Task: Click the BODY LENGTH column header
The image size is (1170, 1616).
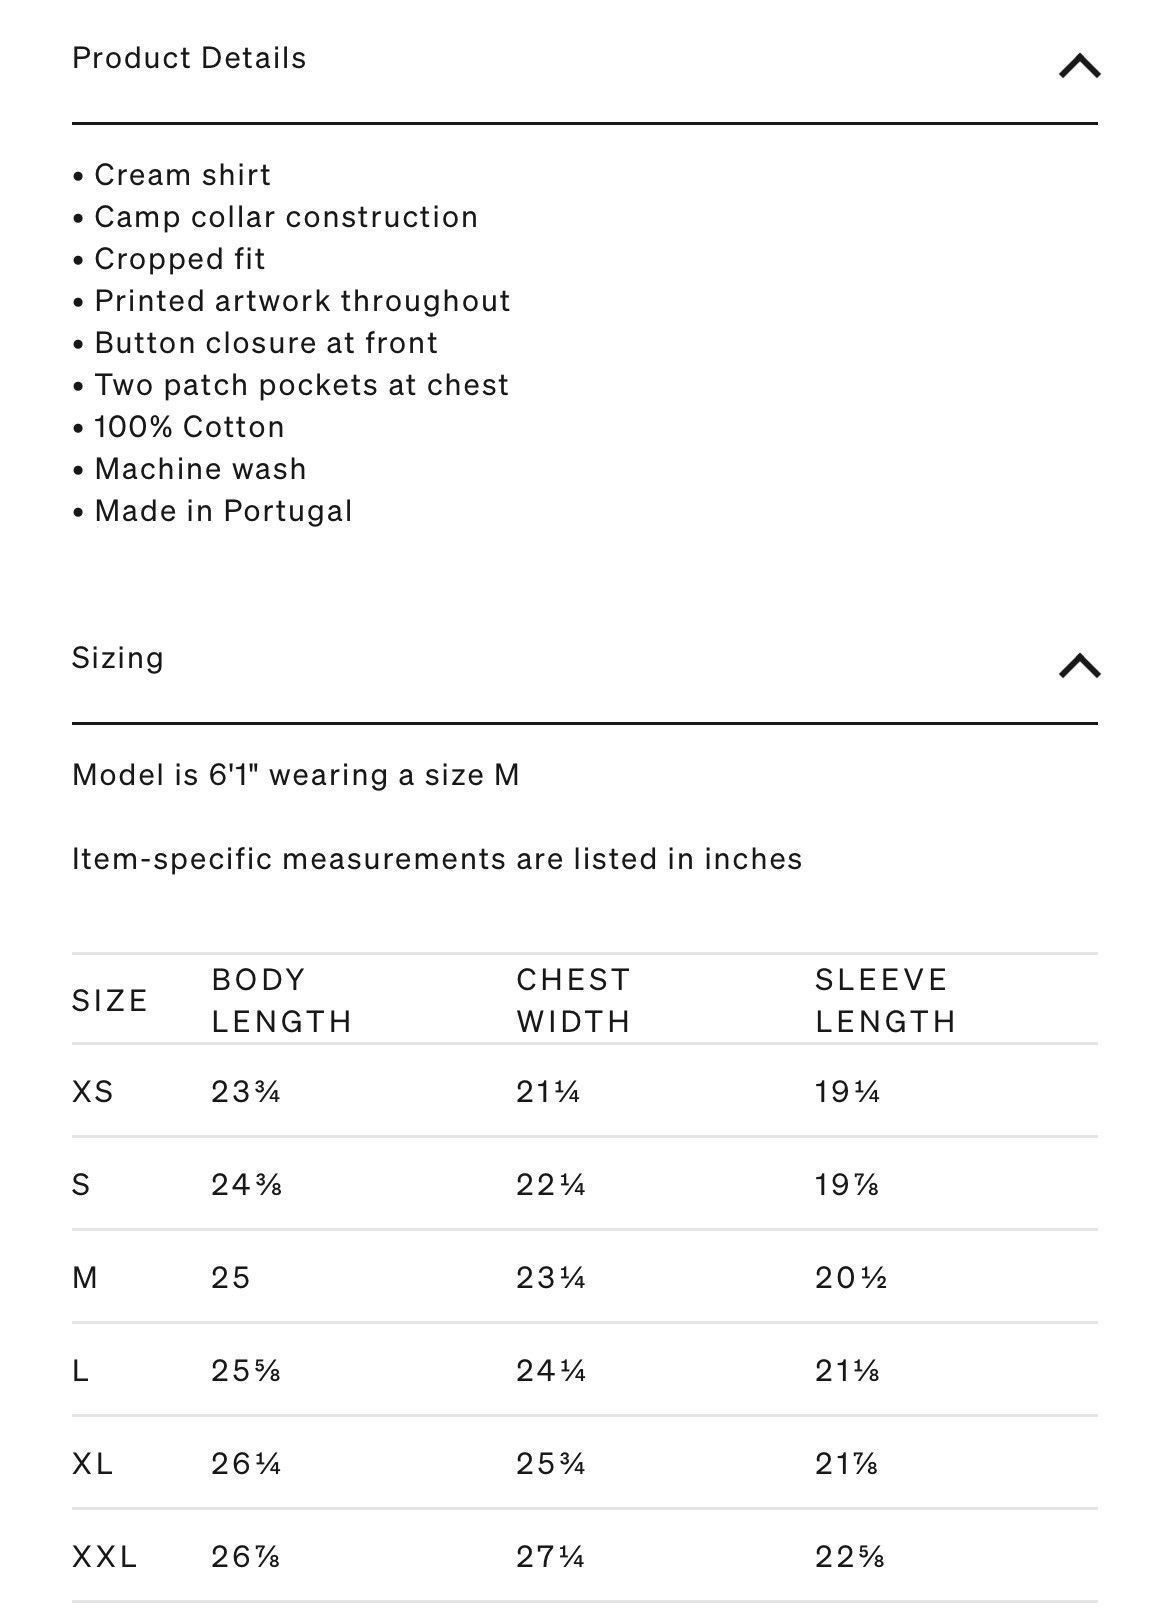Action: click(282, 1000)
